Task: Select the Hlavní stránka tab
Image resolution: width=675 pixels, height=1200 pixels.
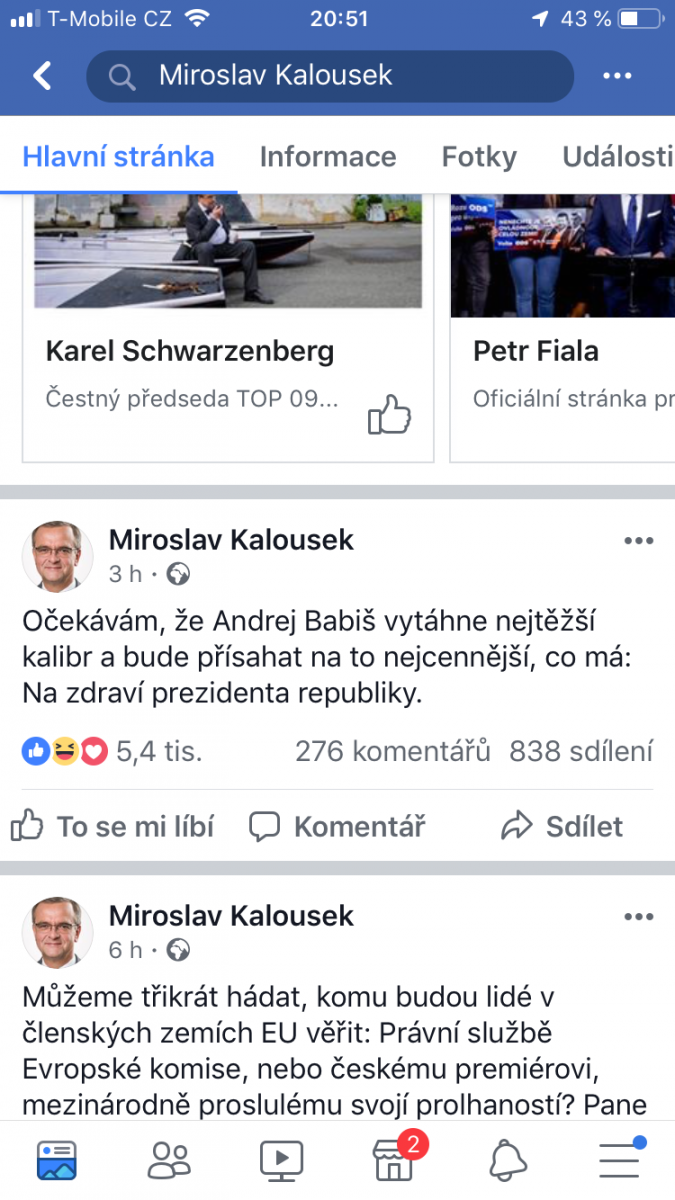Action: tap(118, 157)
